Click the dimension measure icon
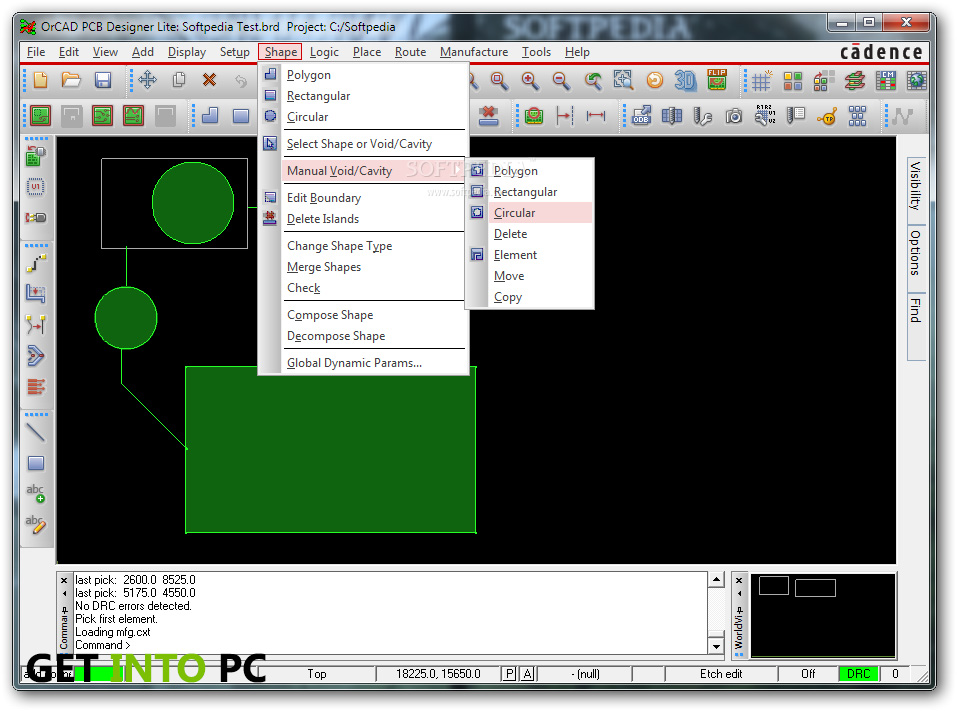The width and height of the screenshot is (957, 711). [596, 115]
